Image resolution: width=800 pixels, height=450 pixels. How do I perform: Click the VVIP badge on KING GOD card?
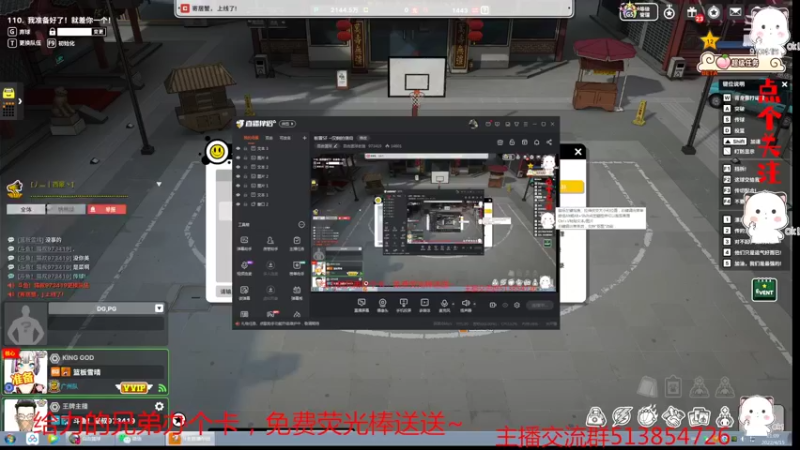tap(134, 388)
